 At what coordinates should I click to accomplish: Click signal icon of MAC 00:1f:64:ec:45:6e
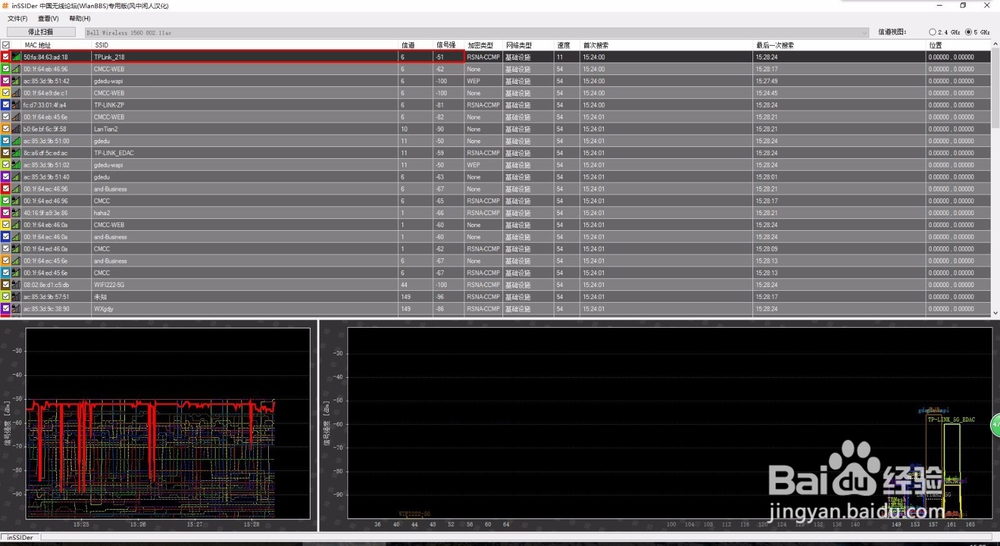[17, 261]
